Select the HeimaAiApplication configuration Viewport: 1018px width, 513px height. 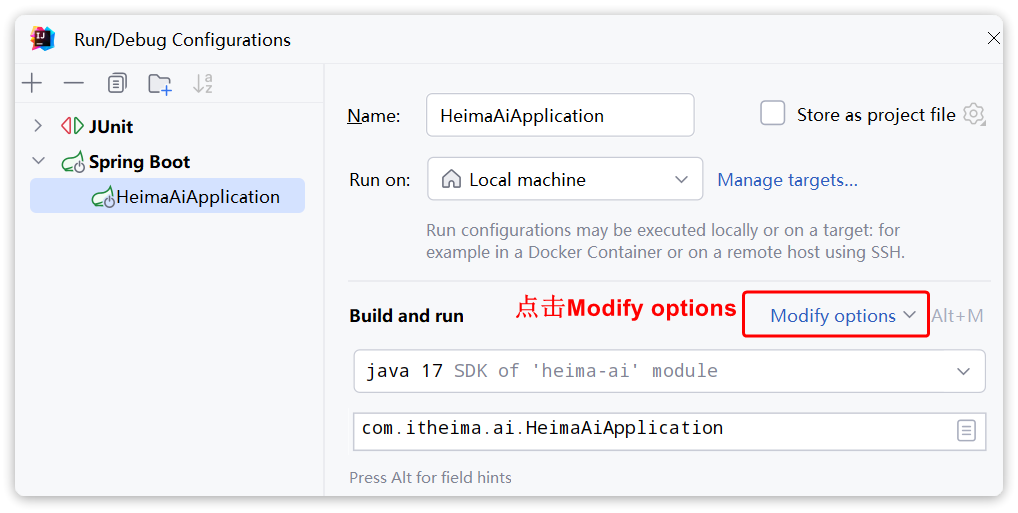[x=197, y=197]
